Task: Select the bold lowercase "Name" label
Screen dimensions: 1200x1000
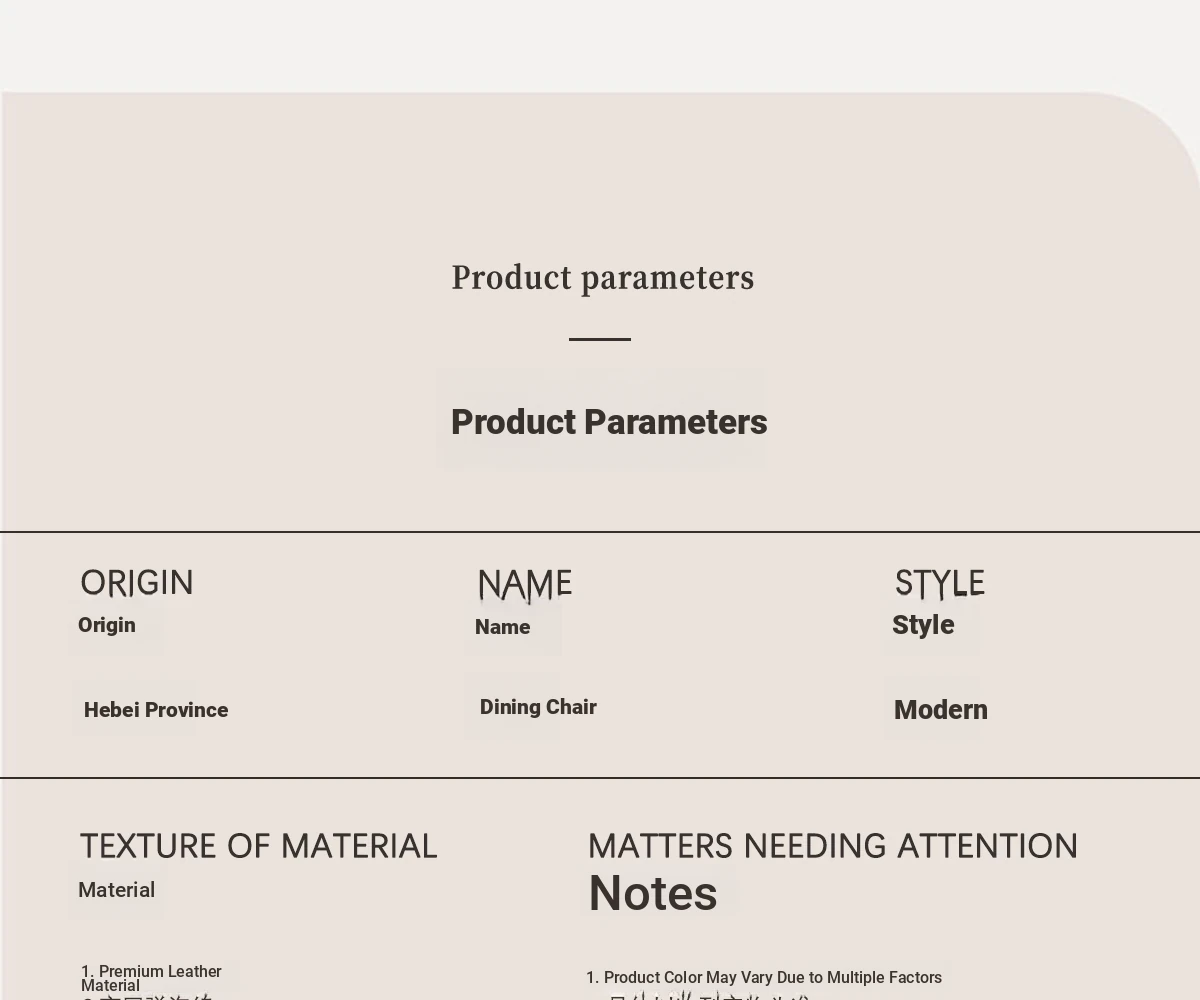Action: (502, 627)
